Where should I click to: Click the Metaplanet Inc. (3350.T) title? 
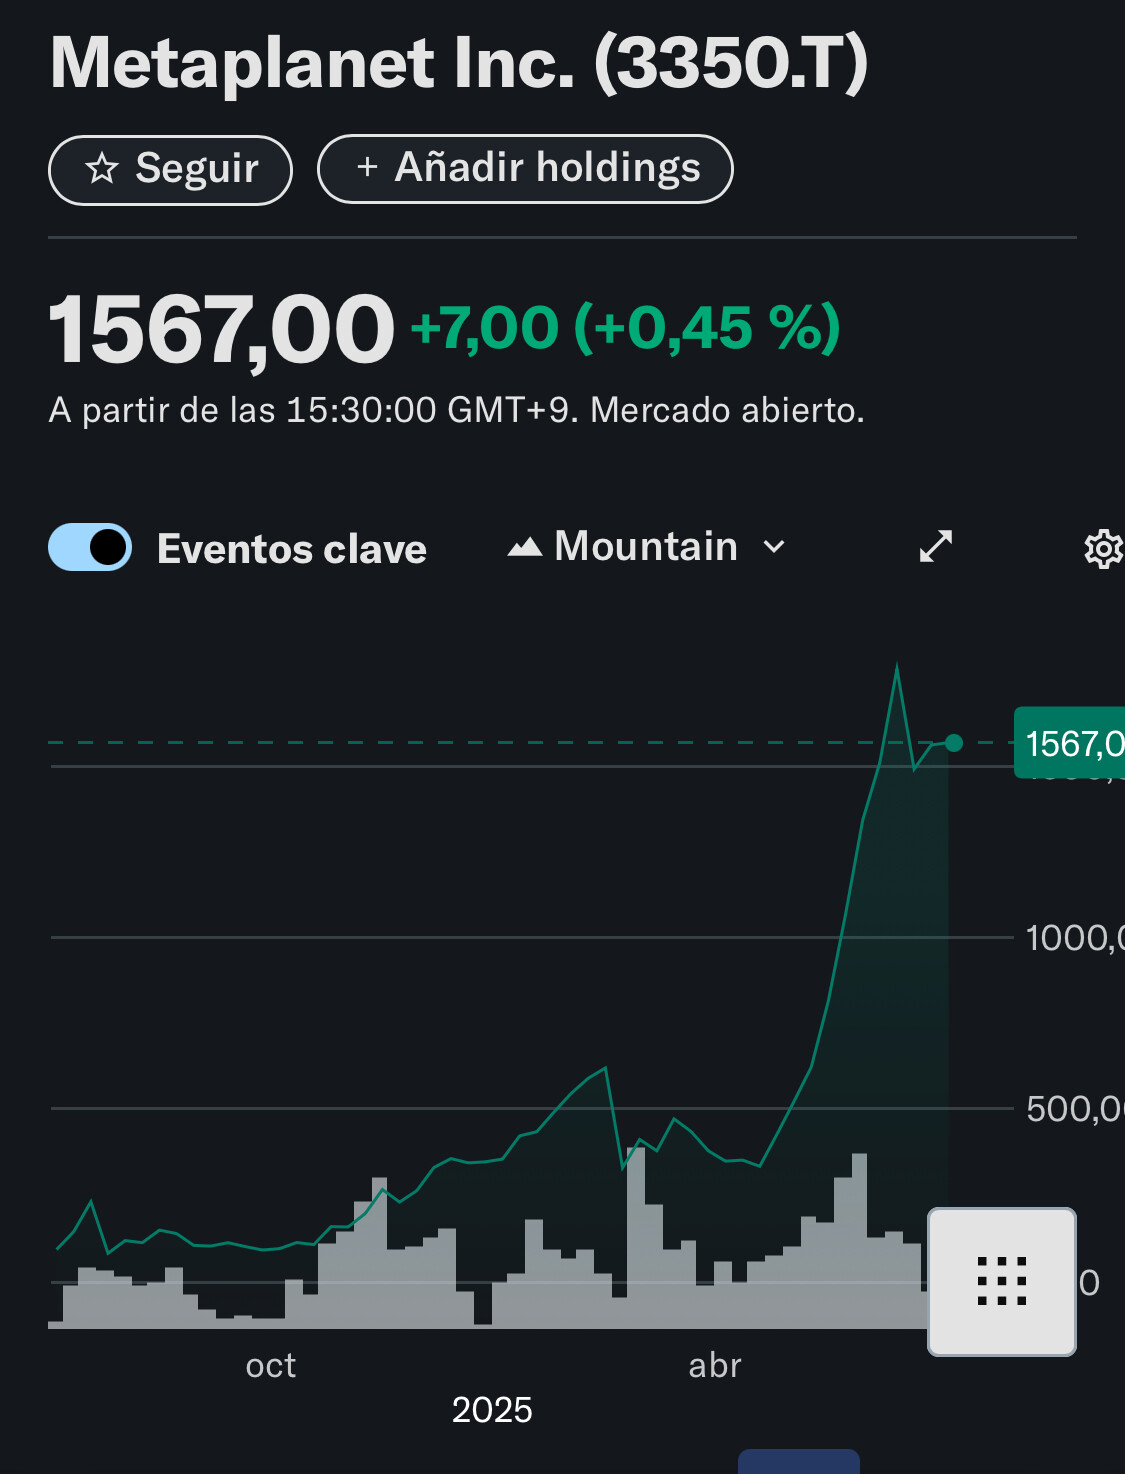coord(459,64)
